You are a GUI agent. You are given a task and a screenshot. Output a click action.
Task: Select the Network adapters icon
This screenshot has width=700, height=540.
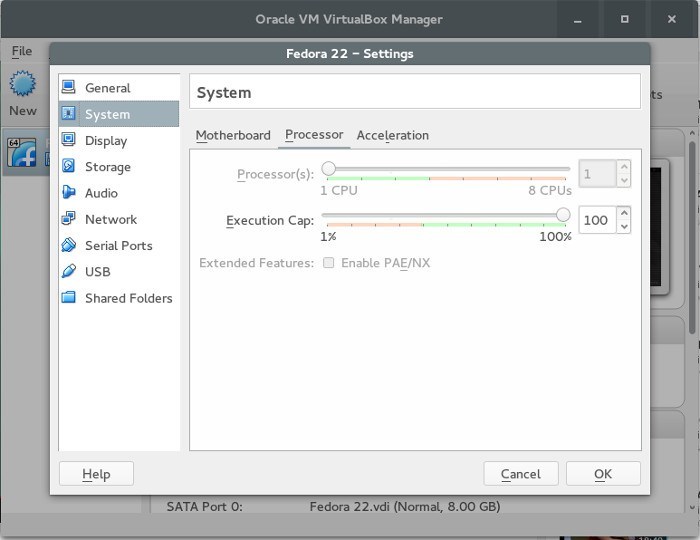68,219
